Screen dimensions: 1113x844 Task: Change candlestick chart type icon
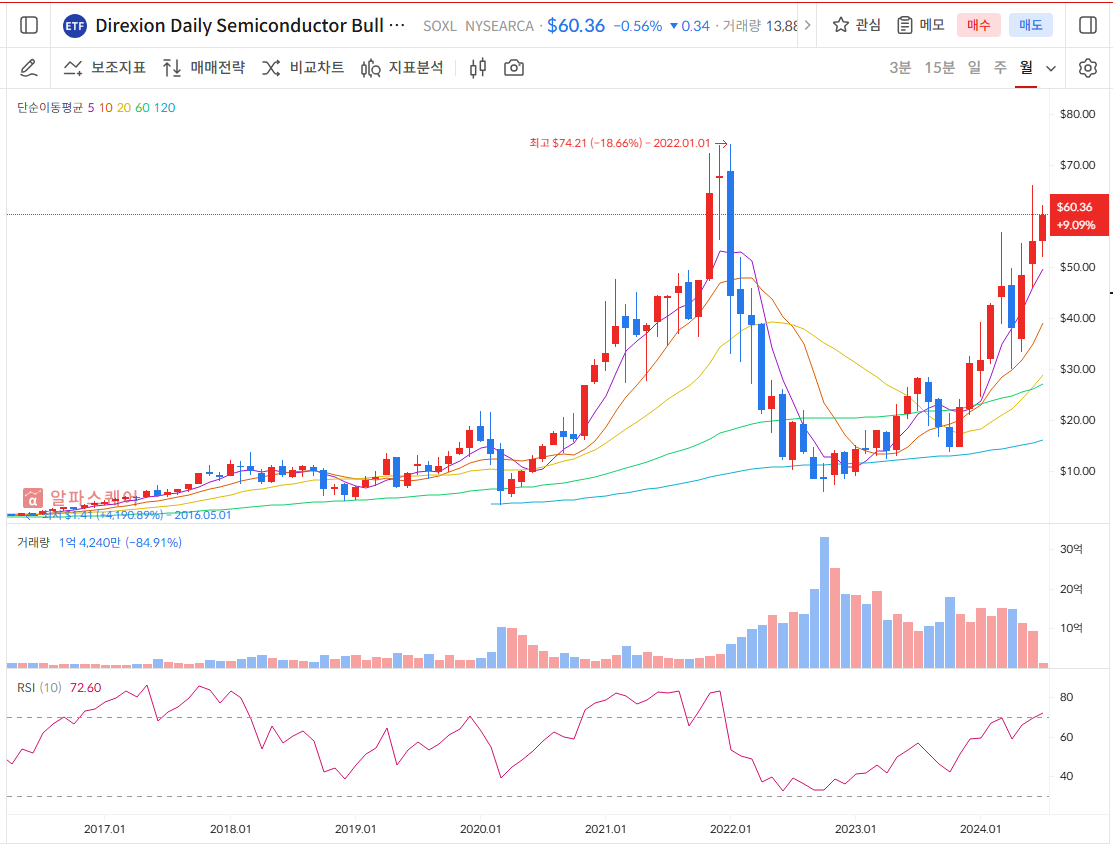[478, 68]
